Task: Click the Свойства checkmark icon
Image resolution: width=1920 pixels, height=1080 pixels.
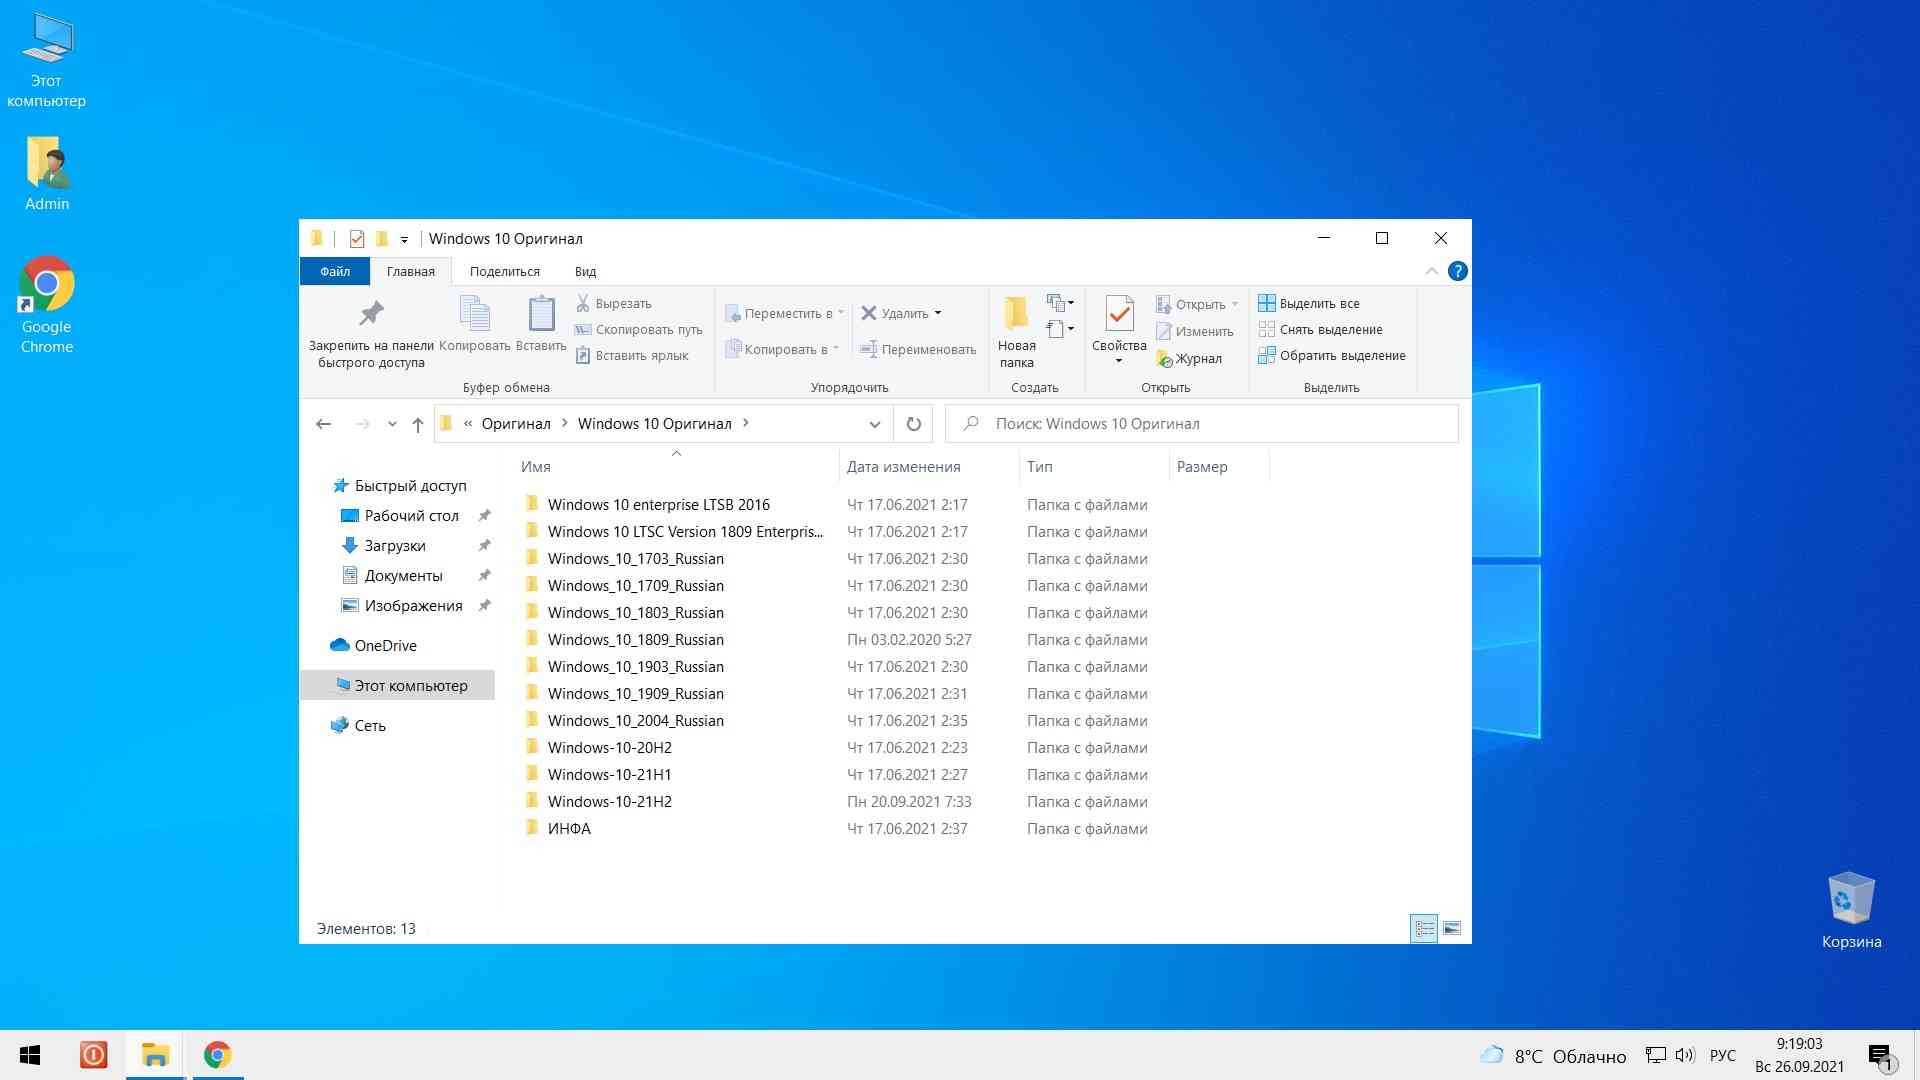Action: (1119, 314)
